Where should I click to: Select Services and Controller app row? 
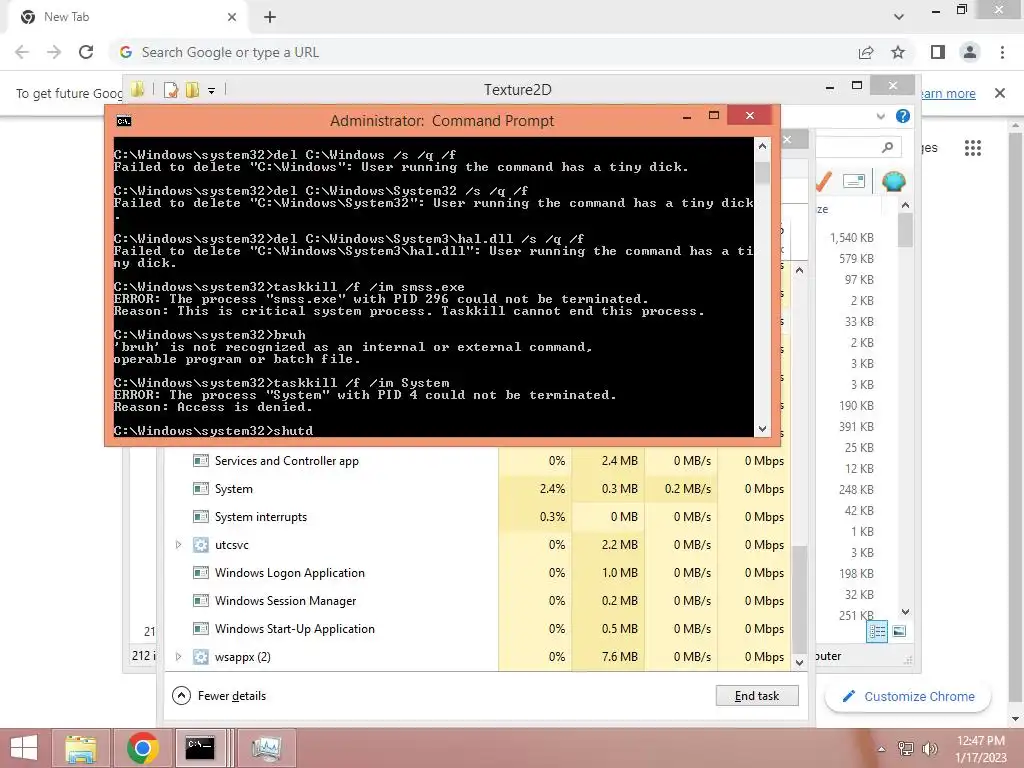tap(478, 460)
